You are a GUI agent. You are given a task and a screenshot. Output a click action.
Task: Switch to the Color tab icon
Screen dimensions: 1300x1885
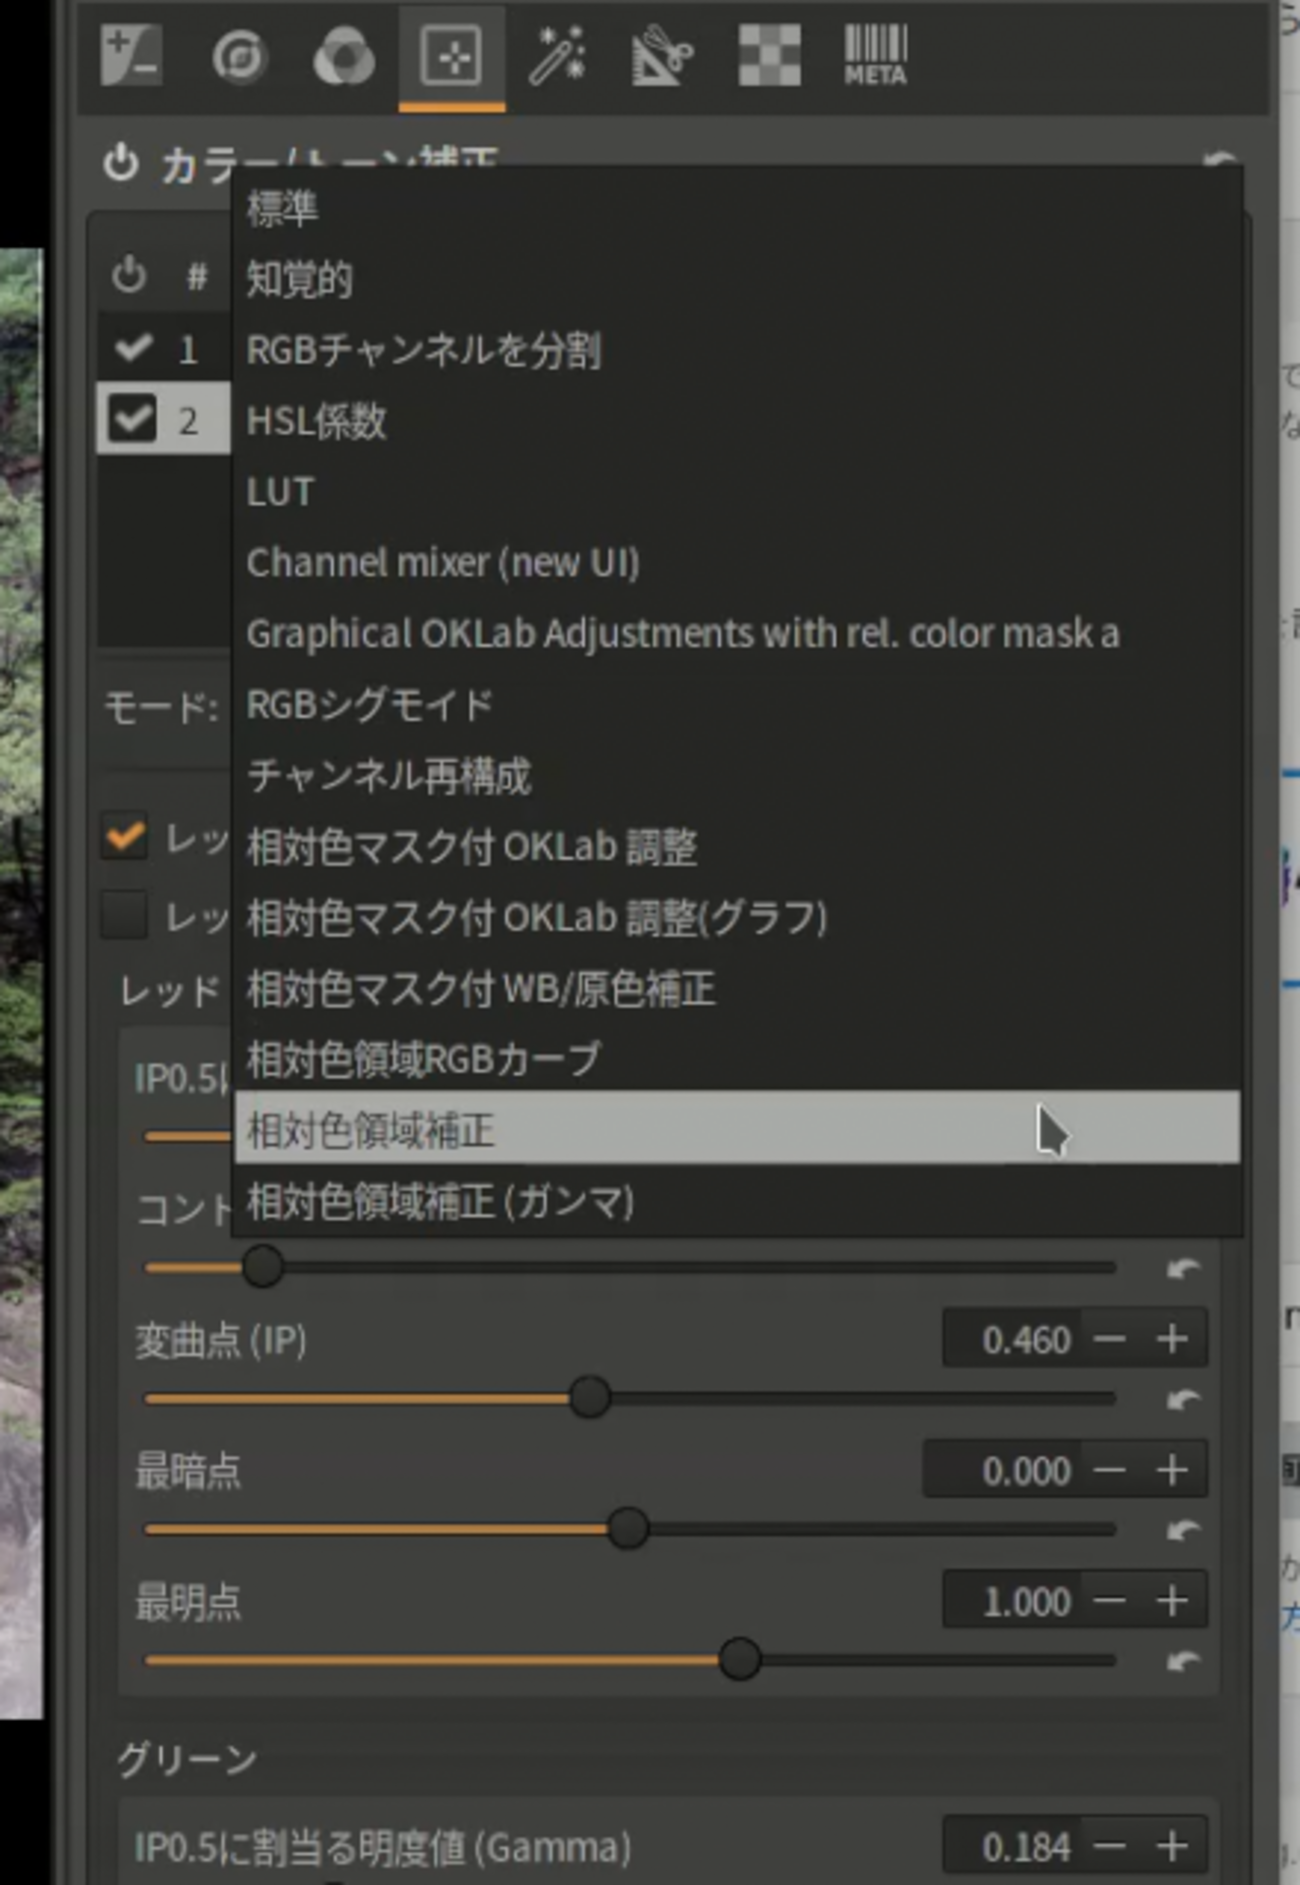click(344, 58)
